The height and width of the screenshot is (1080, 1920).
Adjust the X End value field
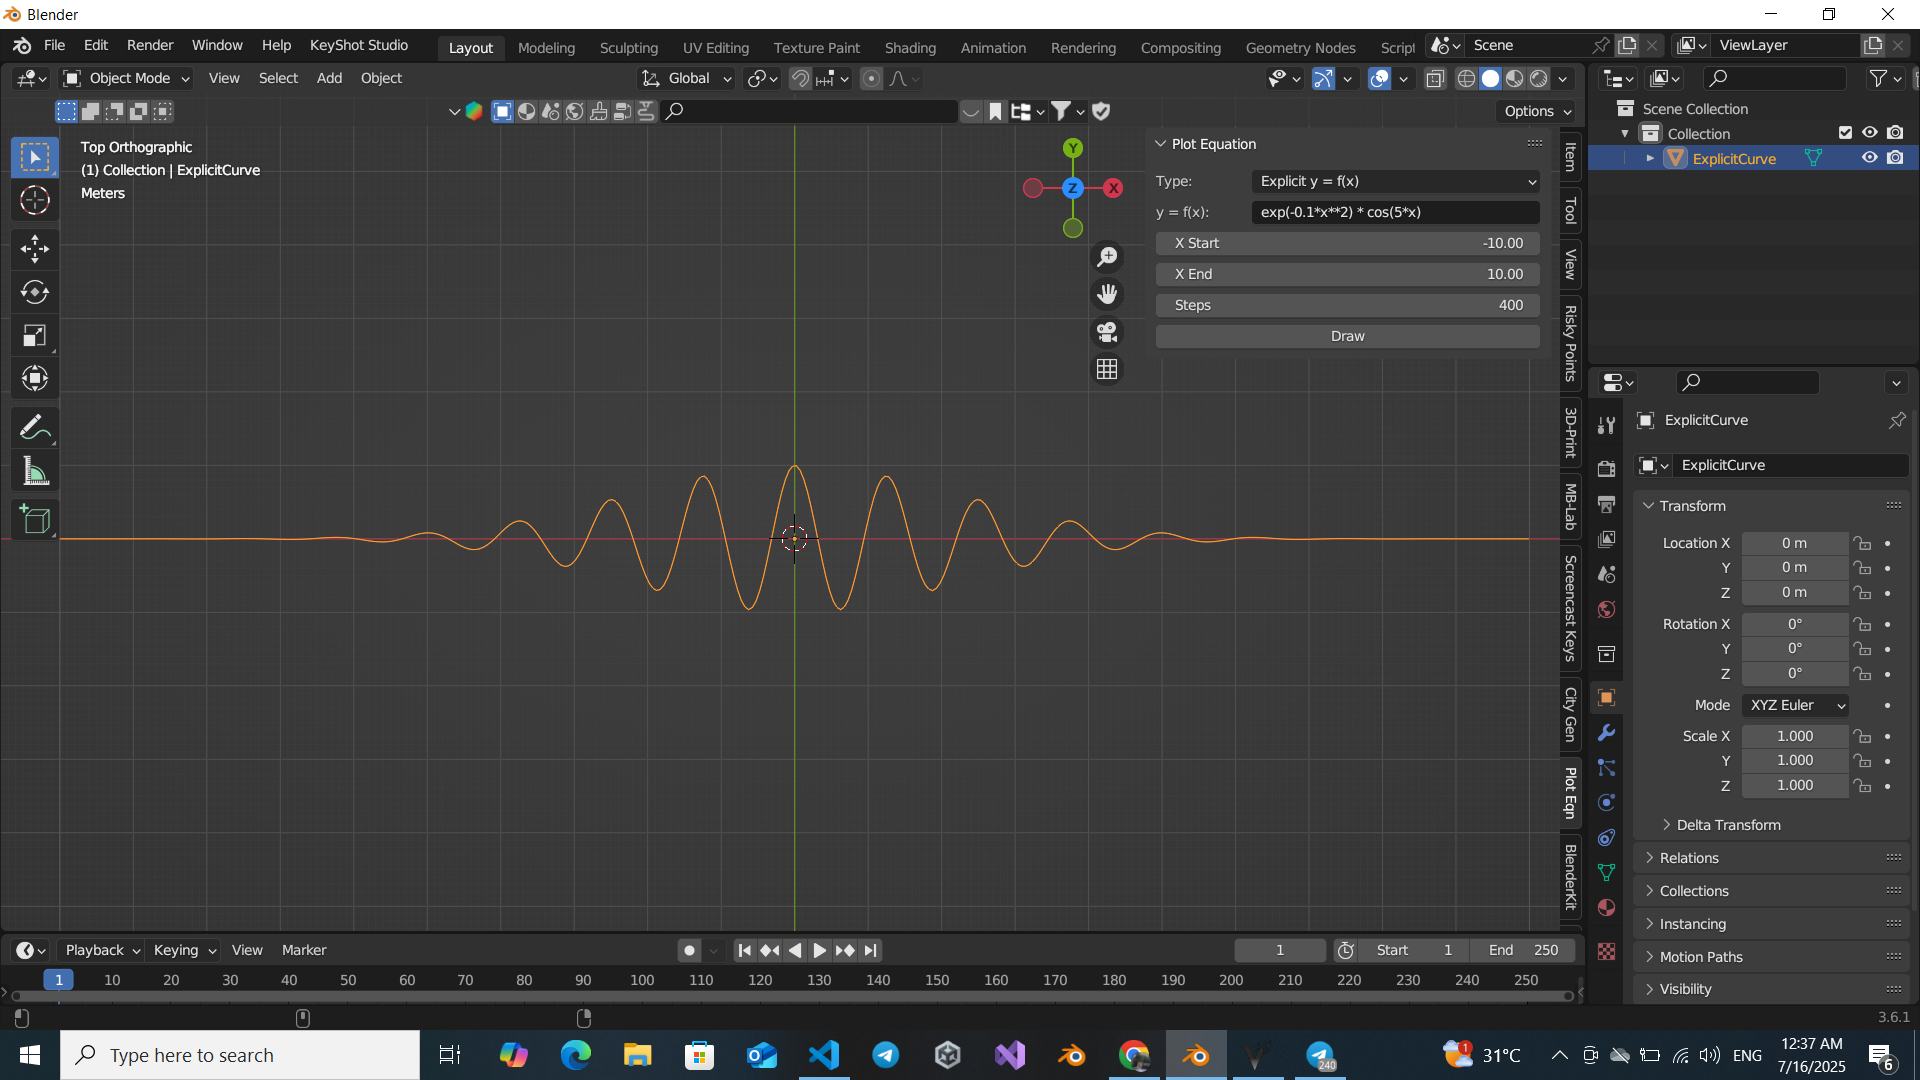[x=1346, y=273]
